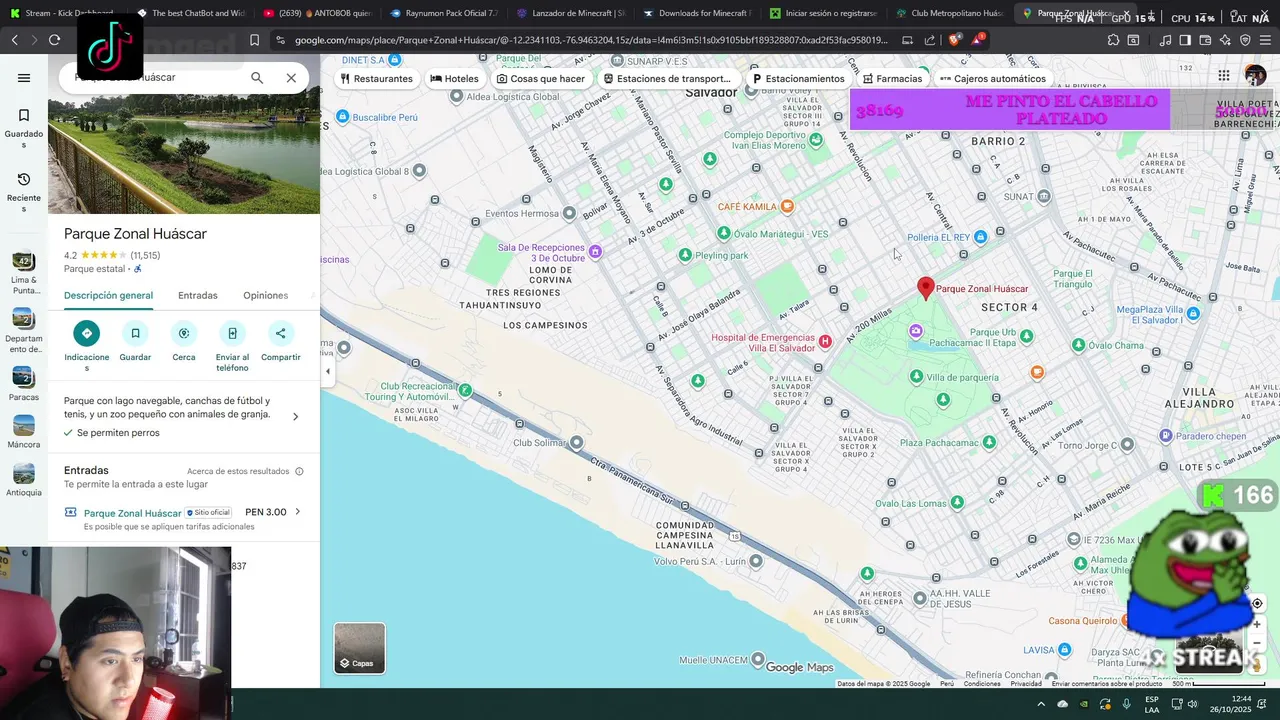The height and width of the screenshot is (720, 1280).
Task: Click the red Parque Zonal Huáscar pin
Action: [x=926, y=289]
